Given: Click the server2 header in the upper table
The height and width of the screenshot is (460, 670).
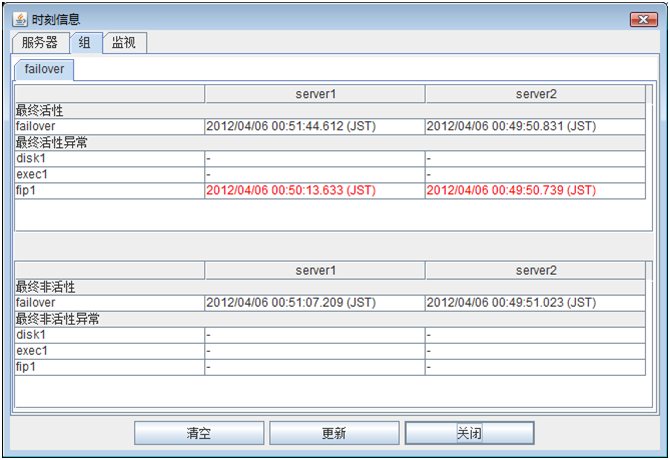Looking at the screenshot, I should tap(535, 94).
